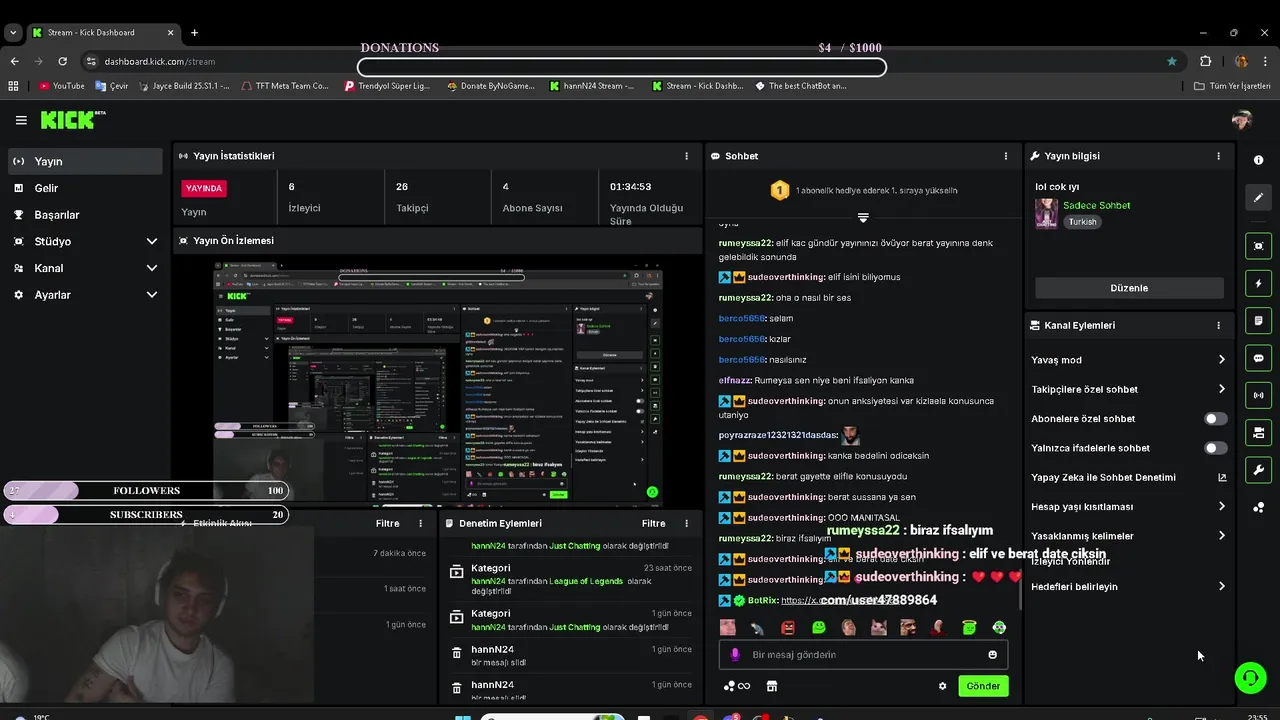The height and width of the screenshot is (720, 1280).
Task: Select Başarılar in the left sidebar
Action: [x=85, y=215]
